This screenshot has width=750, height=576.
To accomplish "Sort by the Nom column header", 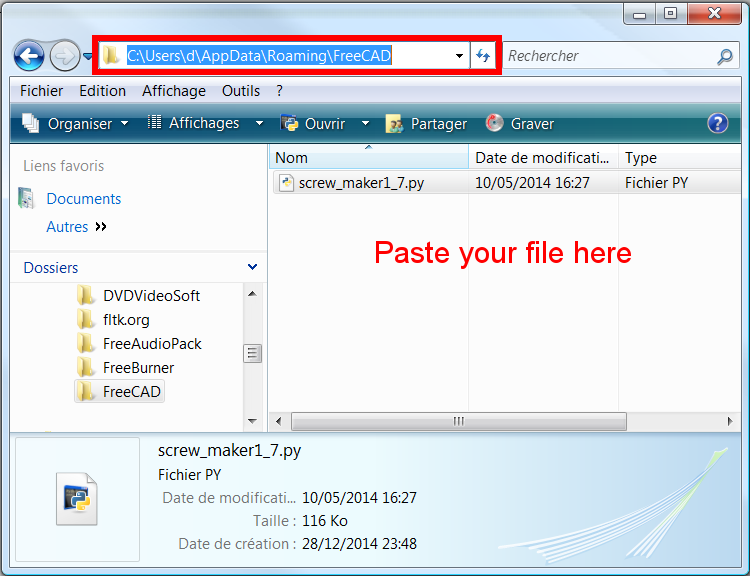I will click(x=369, y=158).
